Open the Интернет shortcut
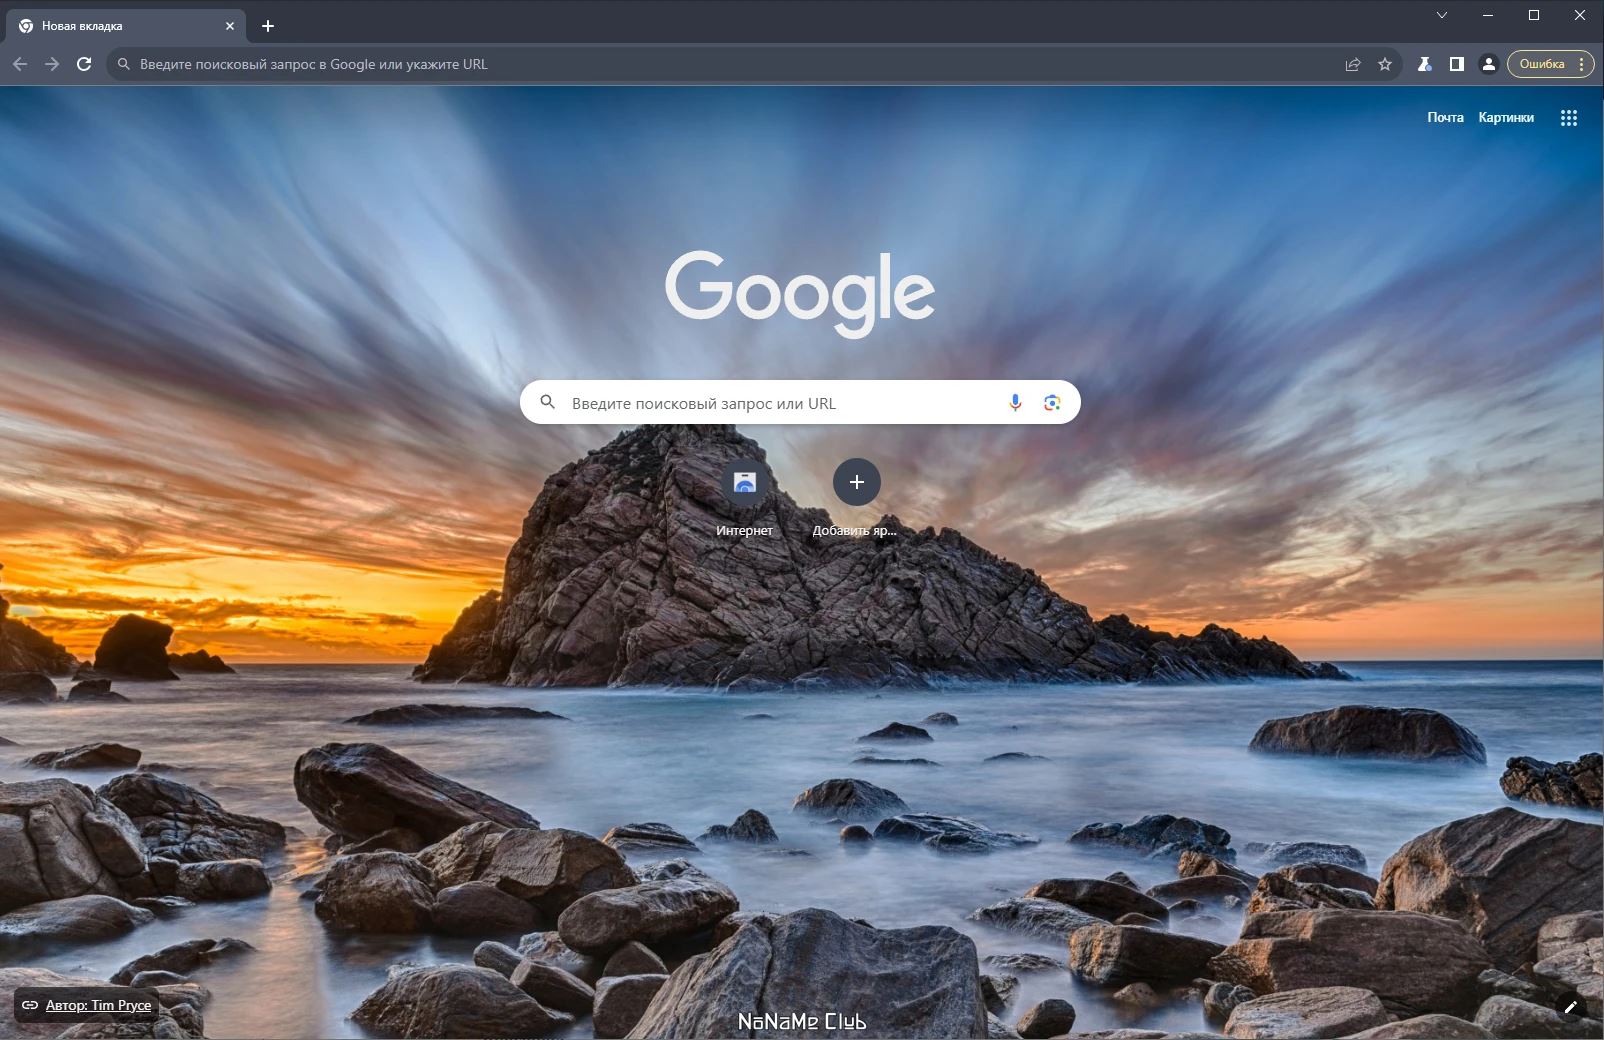The height and width of the screenshot is (1040, 1604). [744, 498]
